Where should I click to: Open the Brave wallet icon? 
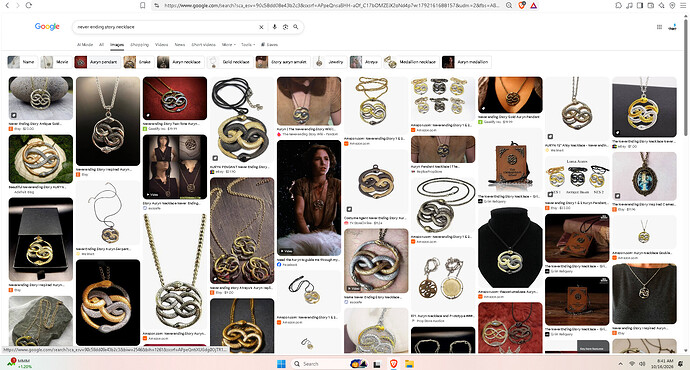[651, 5]
